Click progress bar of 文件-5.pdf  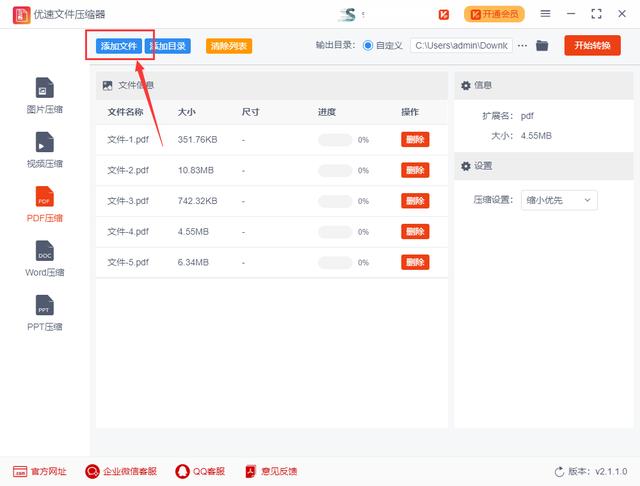click(x=335, y=262)
